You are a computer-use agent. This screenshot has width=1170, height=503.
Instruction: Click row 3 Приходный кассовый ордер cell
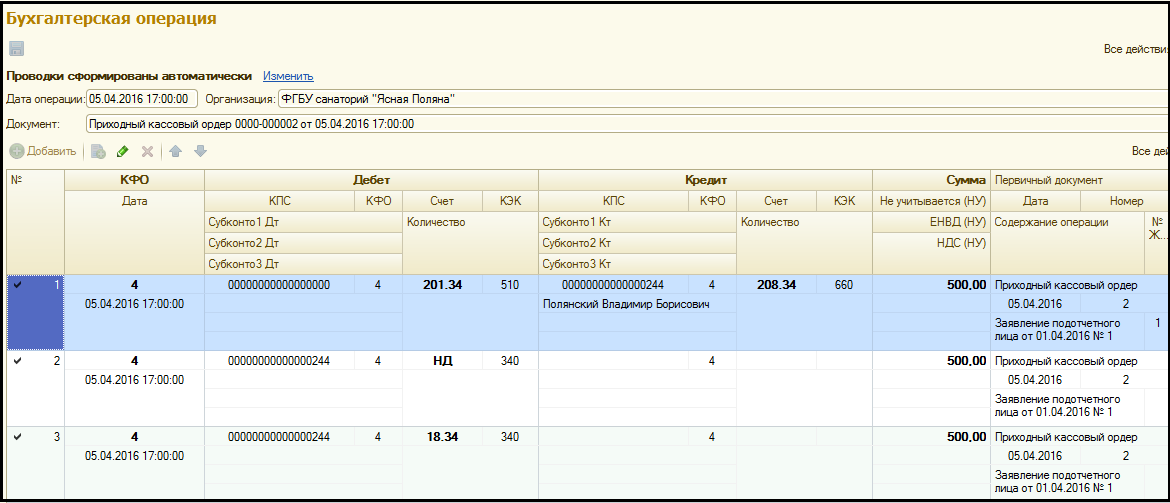(1080, 437)
